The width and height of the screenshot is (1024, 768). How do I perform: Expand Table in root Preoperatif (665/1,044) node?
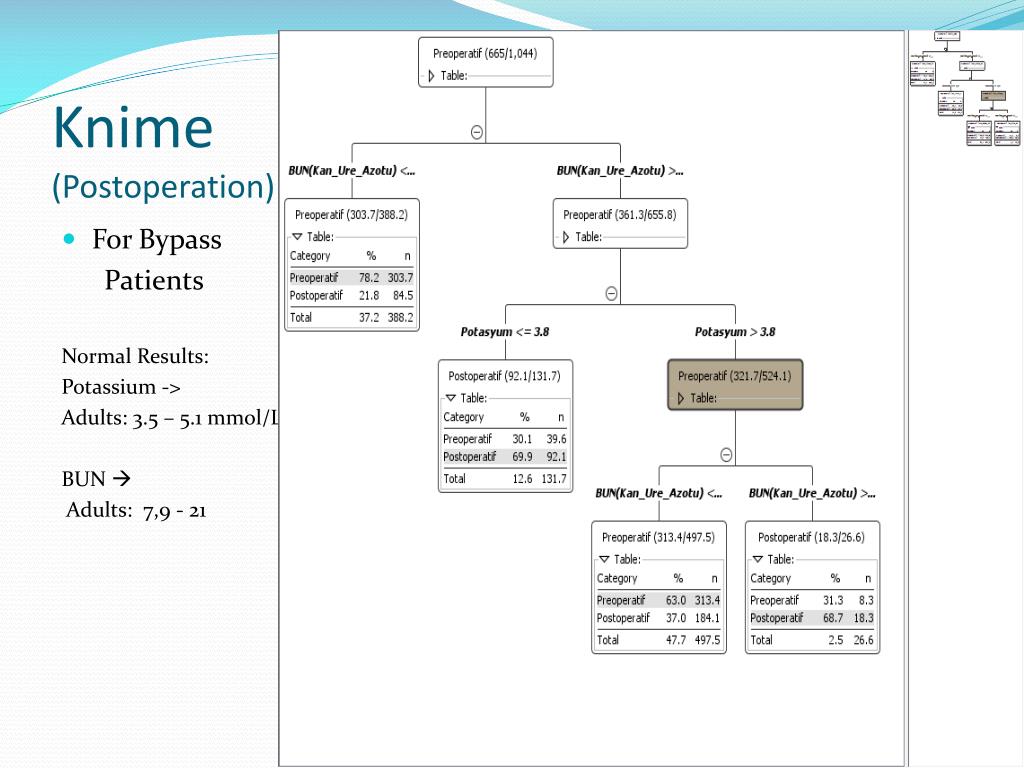pos(431,76)
